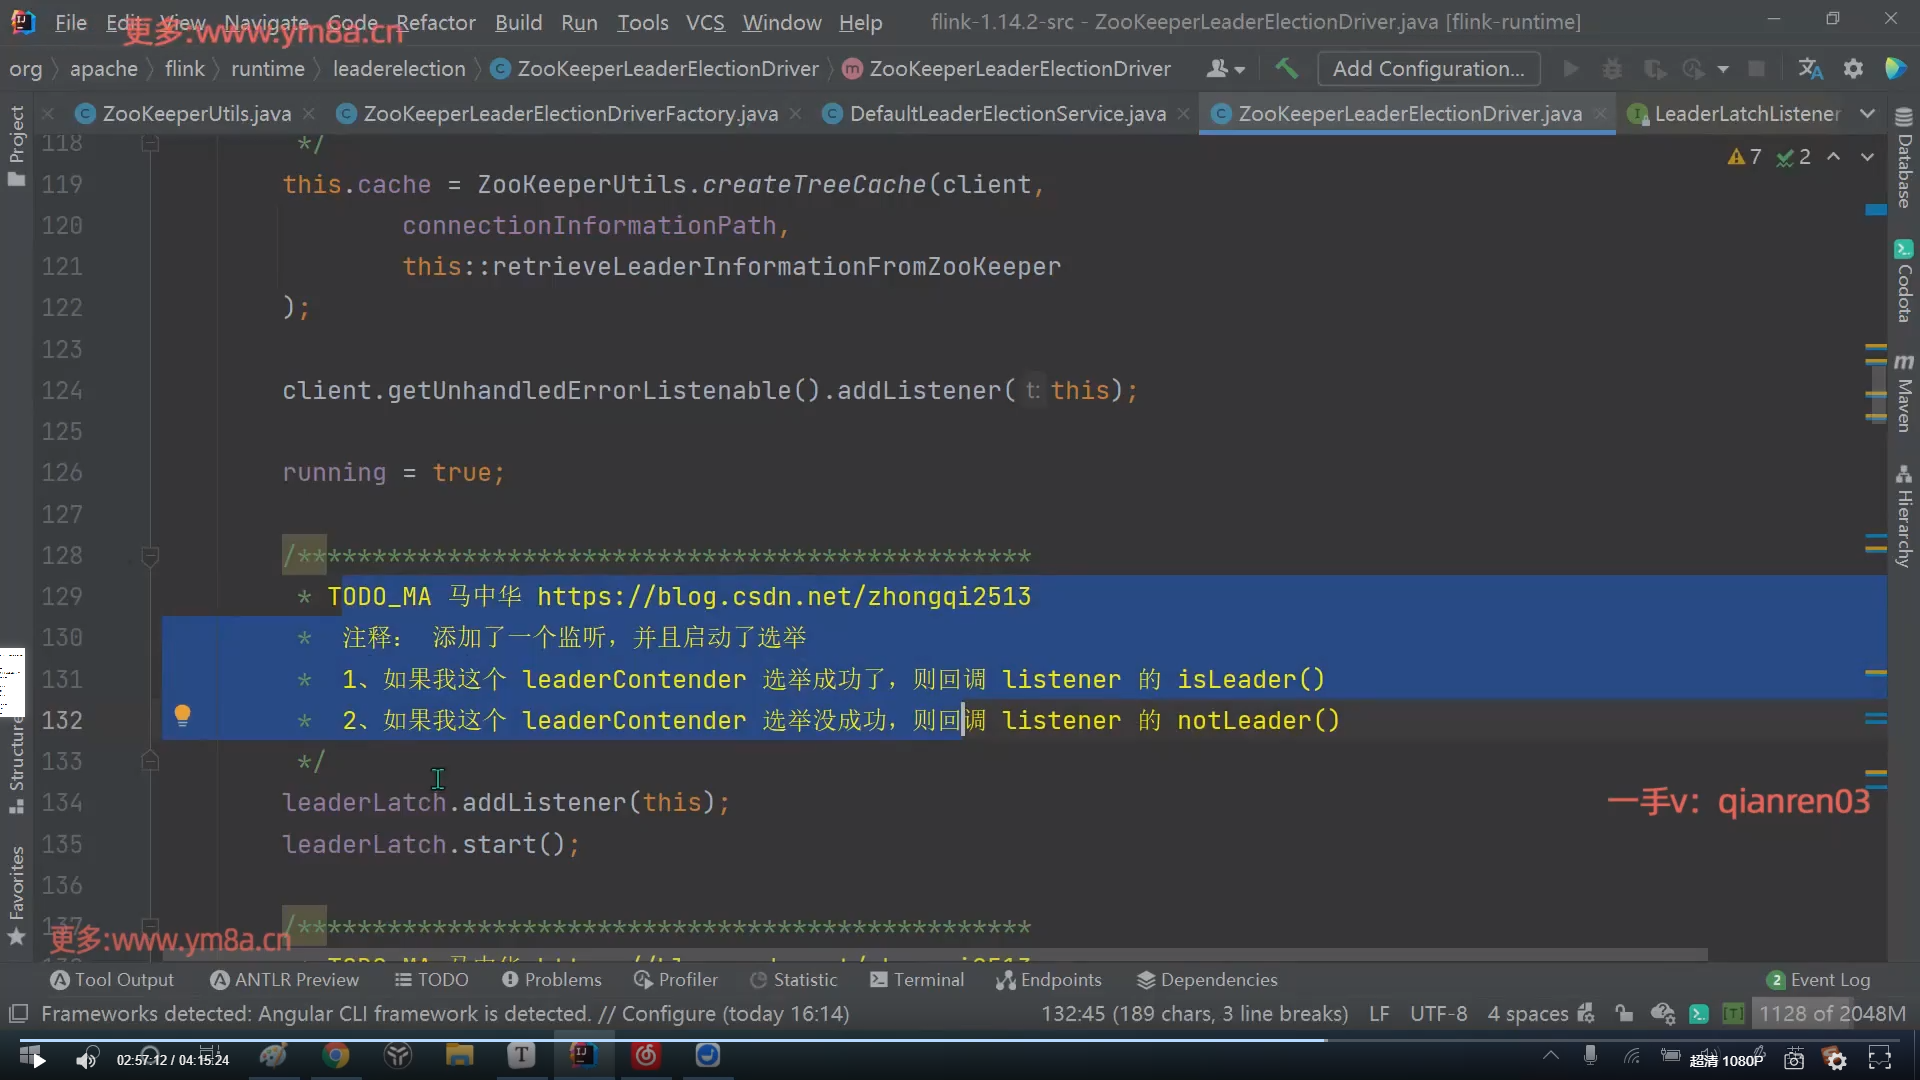
Task: Collapse the comment block at line 128
Action: (x=150, y=556)
